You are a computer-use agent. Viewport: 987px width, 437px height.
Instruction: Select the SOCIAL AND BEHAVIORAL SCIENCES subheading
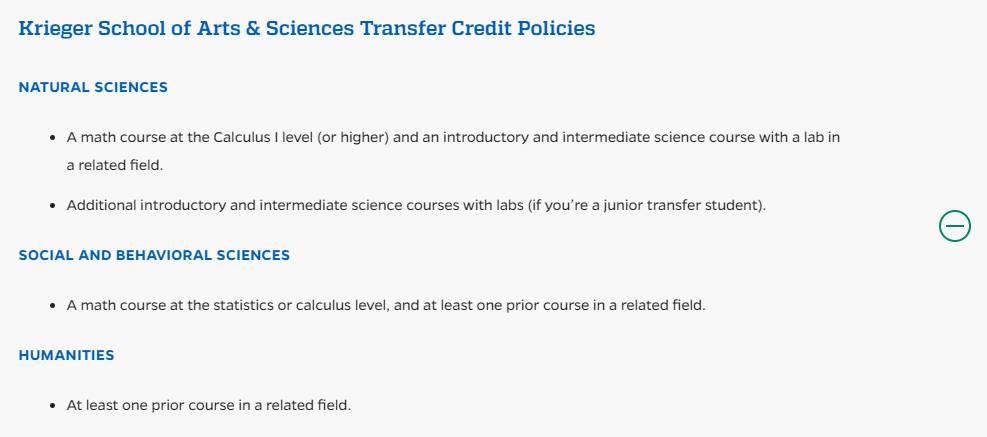click(154, 255)
